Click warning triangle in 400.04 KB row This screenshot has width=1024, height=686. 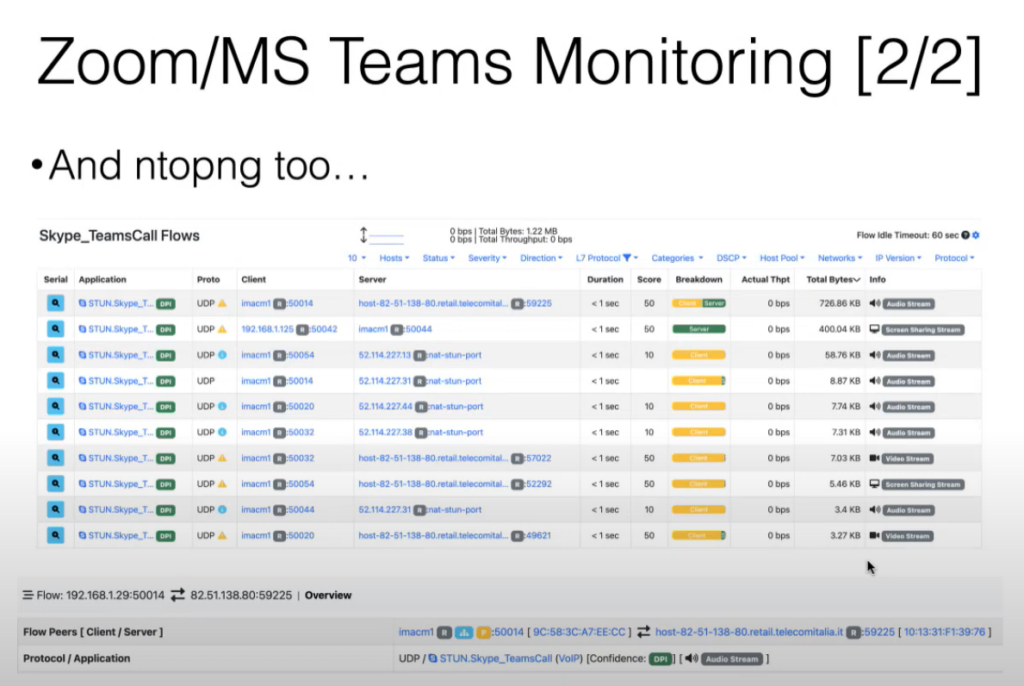[222, 329]
